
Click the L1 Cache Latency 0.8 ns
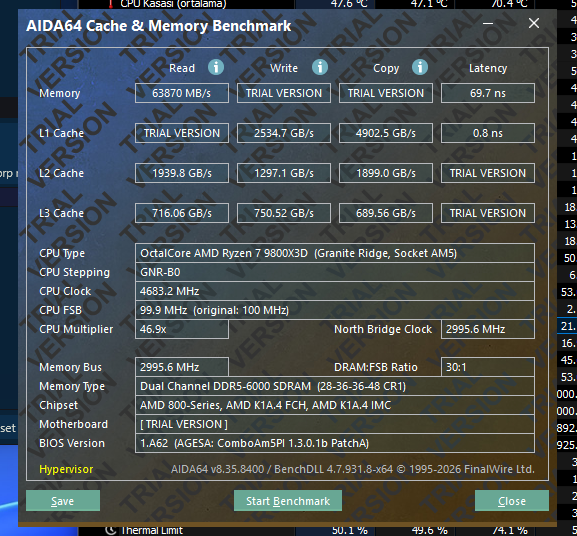pyautogui.click(x=488, y=133)
